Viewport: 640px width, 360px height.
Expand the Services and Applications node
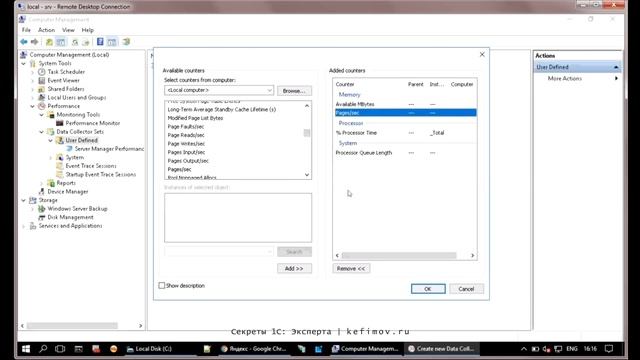(x=24, y=226)
